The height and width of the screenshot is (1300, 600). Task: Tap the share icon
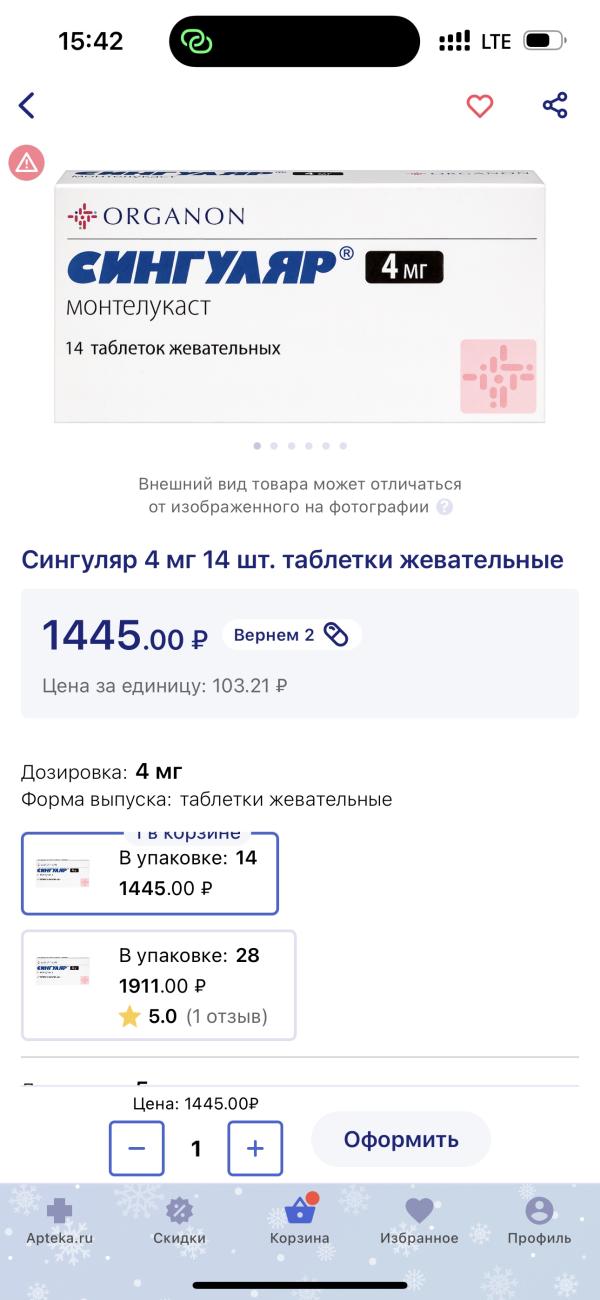pyautogui.click(x=555, y=105)
